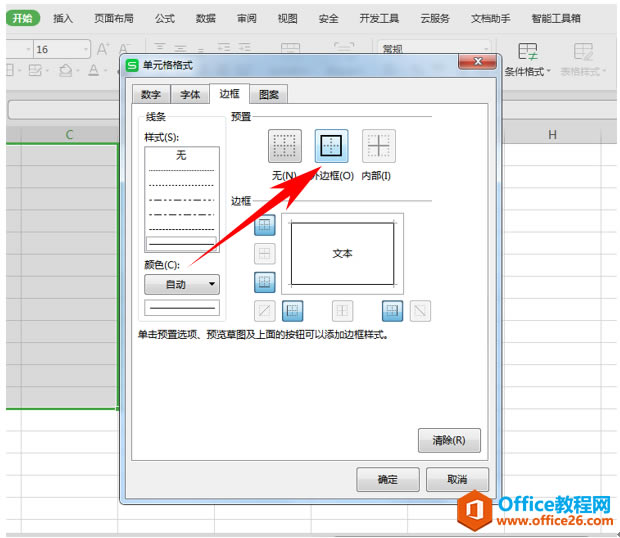
Task: Click the font color A icon
Action: 94,70
